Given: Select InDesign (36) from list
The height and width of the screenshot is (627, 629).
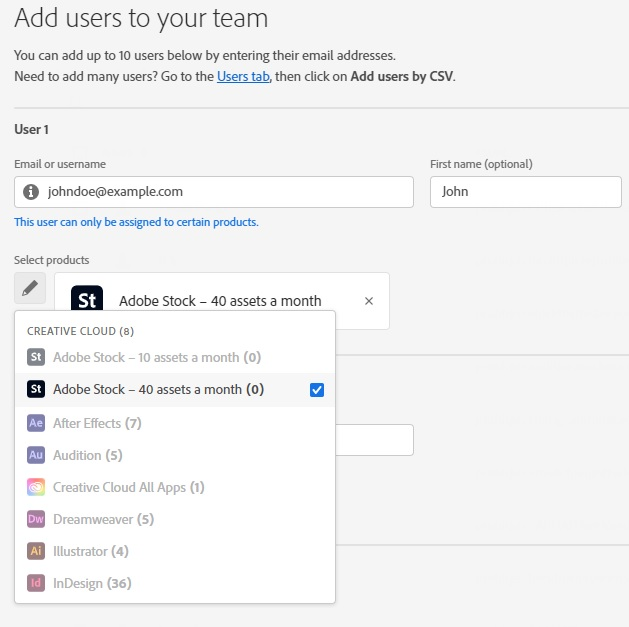Looking at the screenshot, I should (x=174, y=583).
